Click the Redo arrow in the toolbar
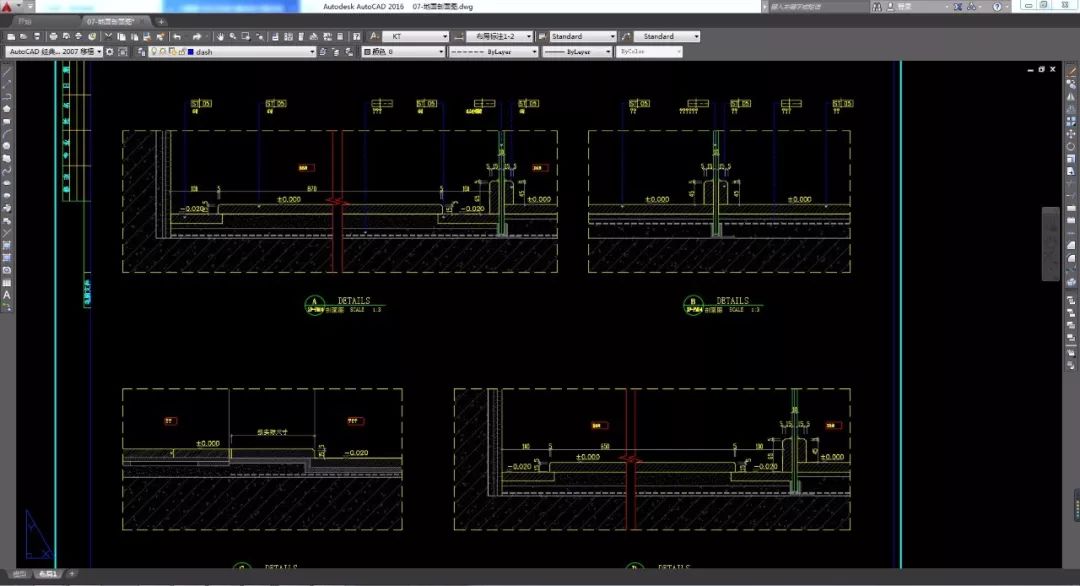1080x586 pixels. (197, 37)
